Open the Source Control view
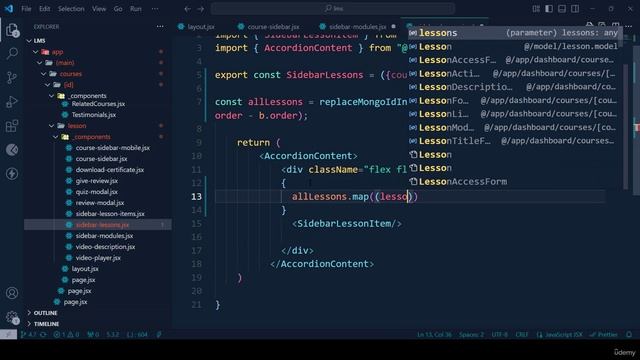Viewport: 640px width, 360px height. tap(12, 77)
